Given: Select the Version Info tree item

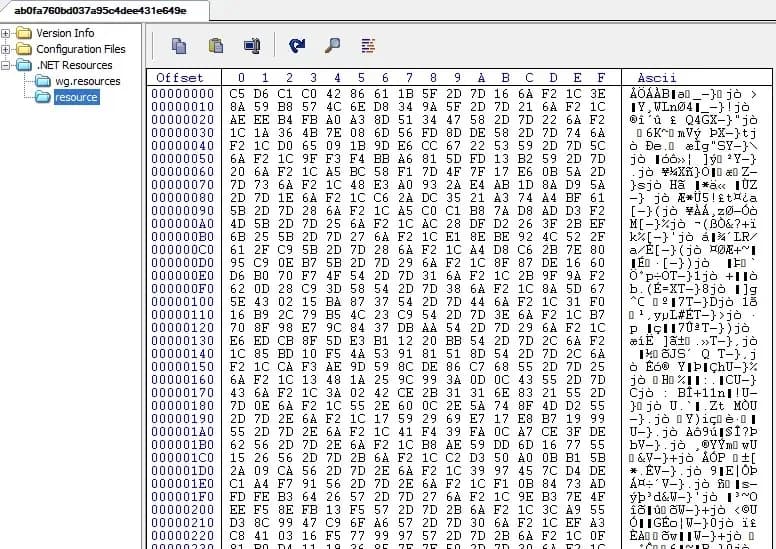Looking at the screenshot, I should pyautogui.click(x=65, y=33).
